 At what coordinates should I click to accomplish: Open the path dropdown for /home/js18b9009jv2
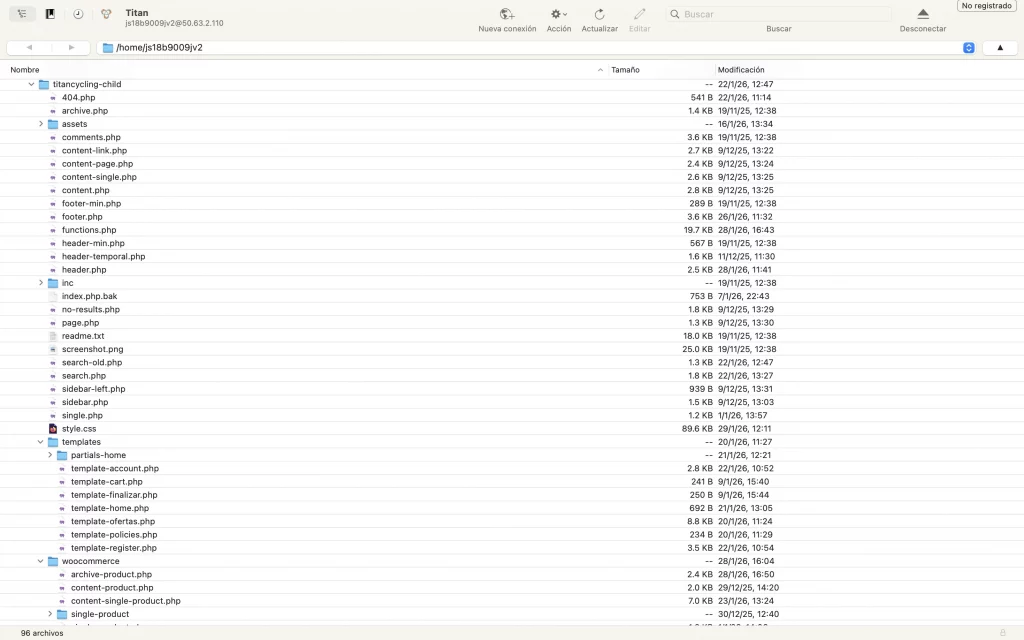point(968,47)
